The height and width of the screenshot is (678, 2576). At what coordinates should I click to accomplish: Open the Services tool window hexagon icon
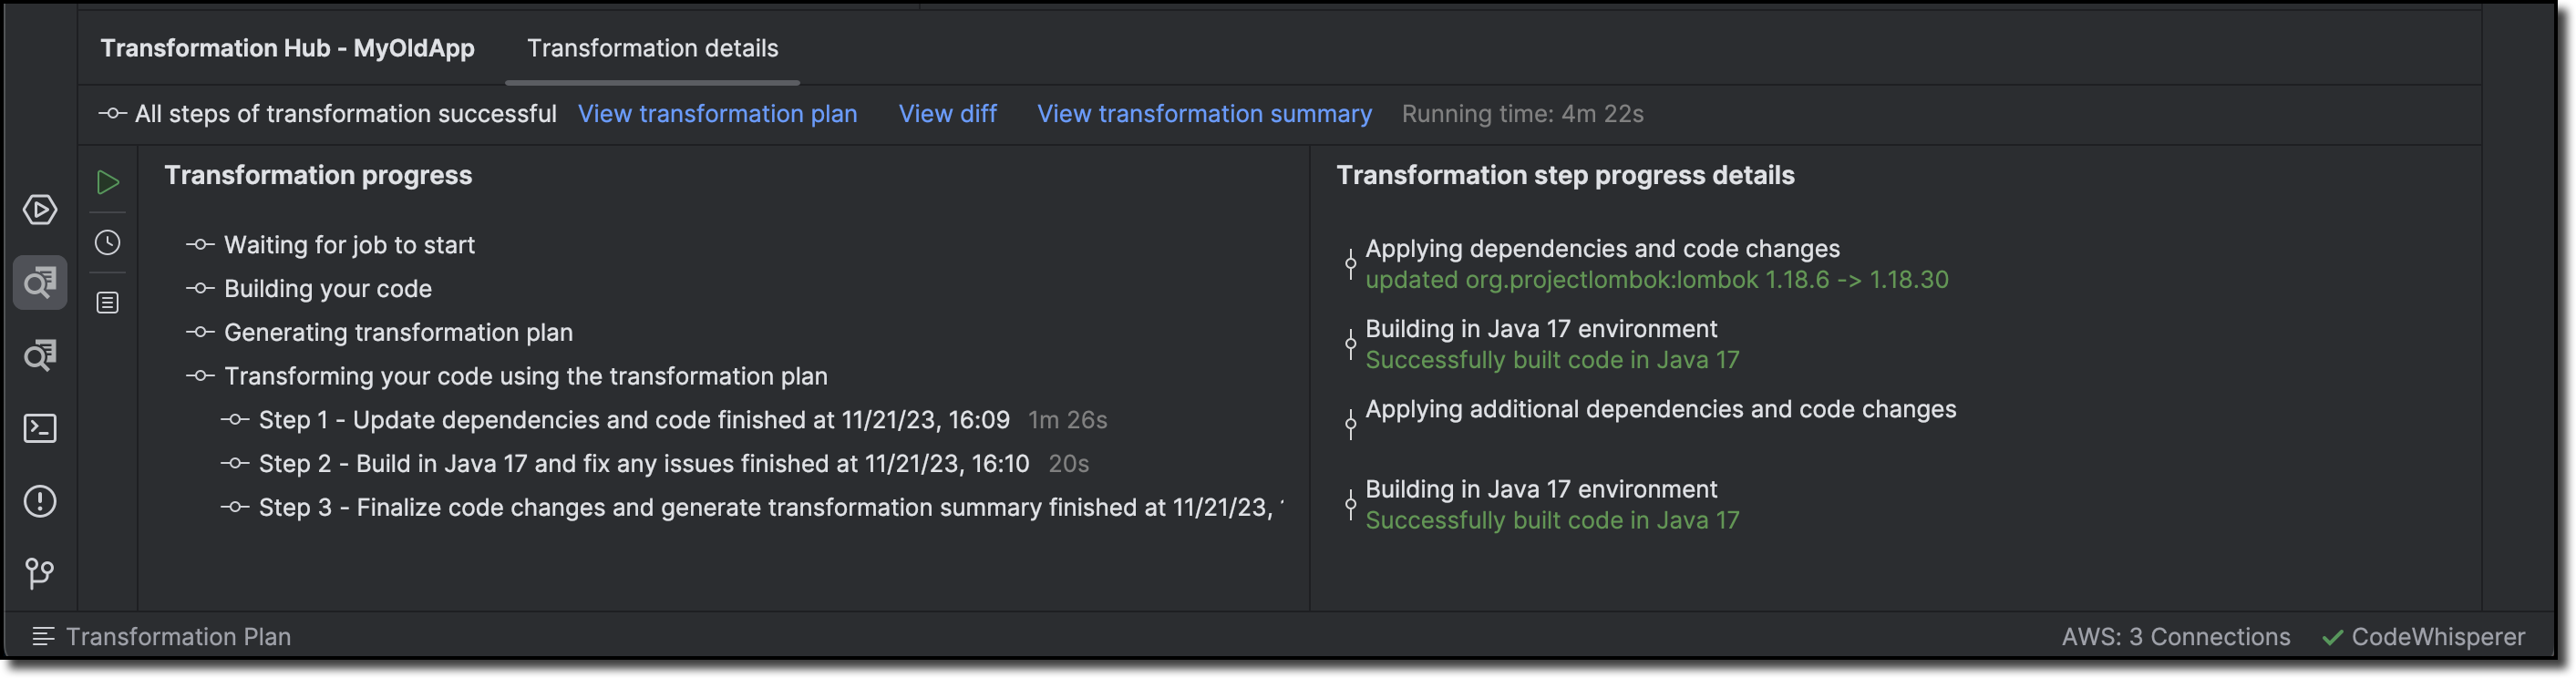(40, 210)
